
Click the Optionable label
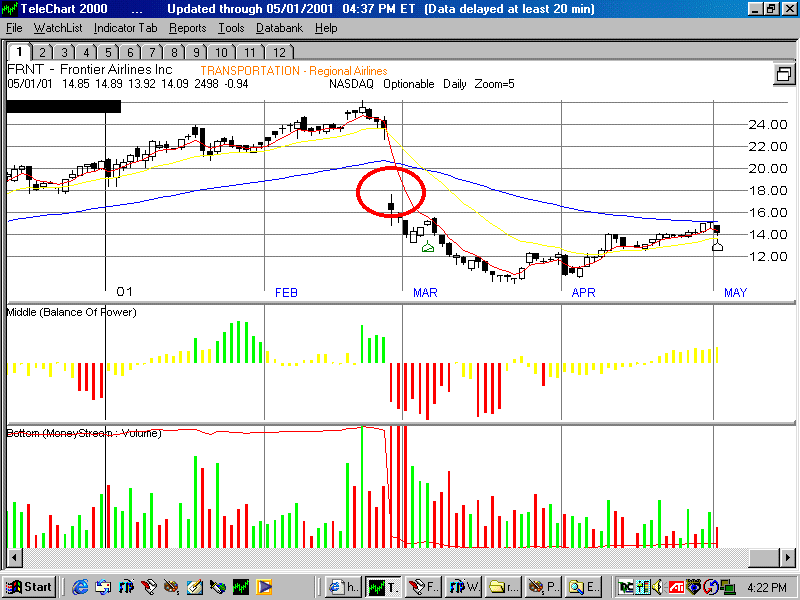[409, 84]
